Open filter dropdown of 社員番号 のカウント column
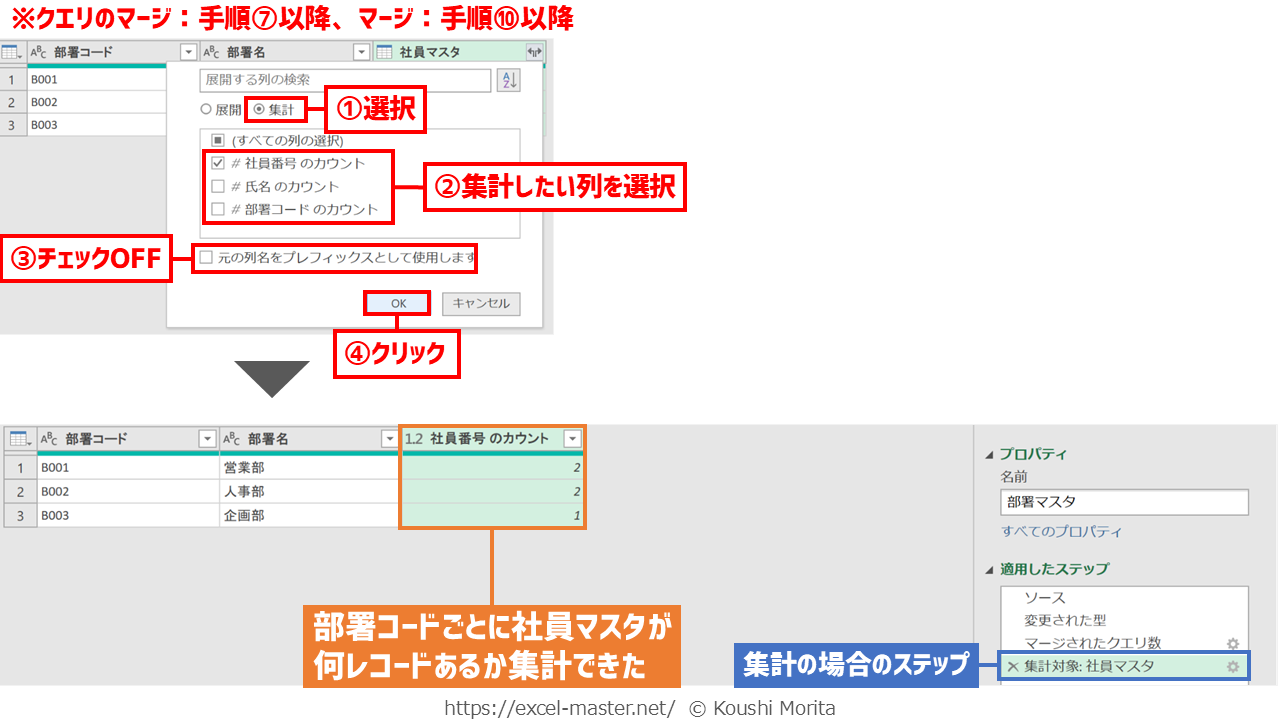Image resolution: width=1280 pixels, height=720 pixels. click(572, 439)
